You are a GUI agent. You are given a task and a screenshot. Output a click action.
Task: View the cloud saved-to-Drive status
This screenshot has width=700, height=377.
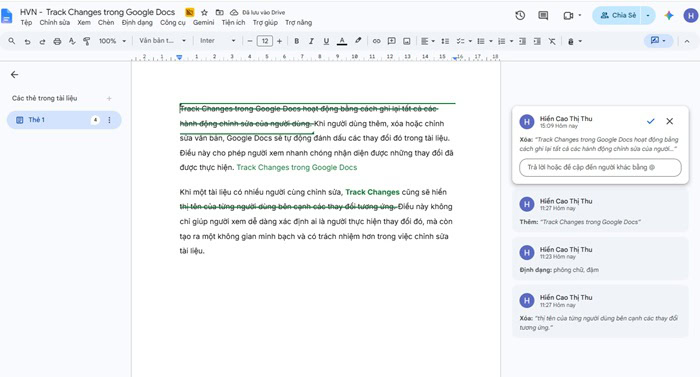click(x=234, y=13)
